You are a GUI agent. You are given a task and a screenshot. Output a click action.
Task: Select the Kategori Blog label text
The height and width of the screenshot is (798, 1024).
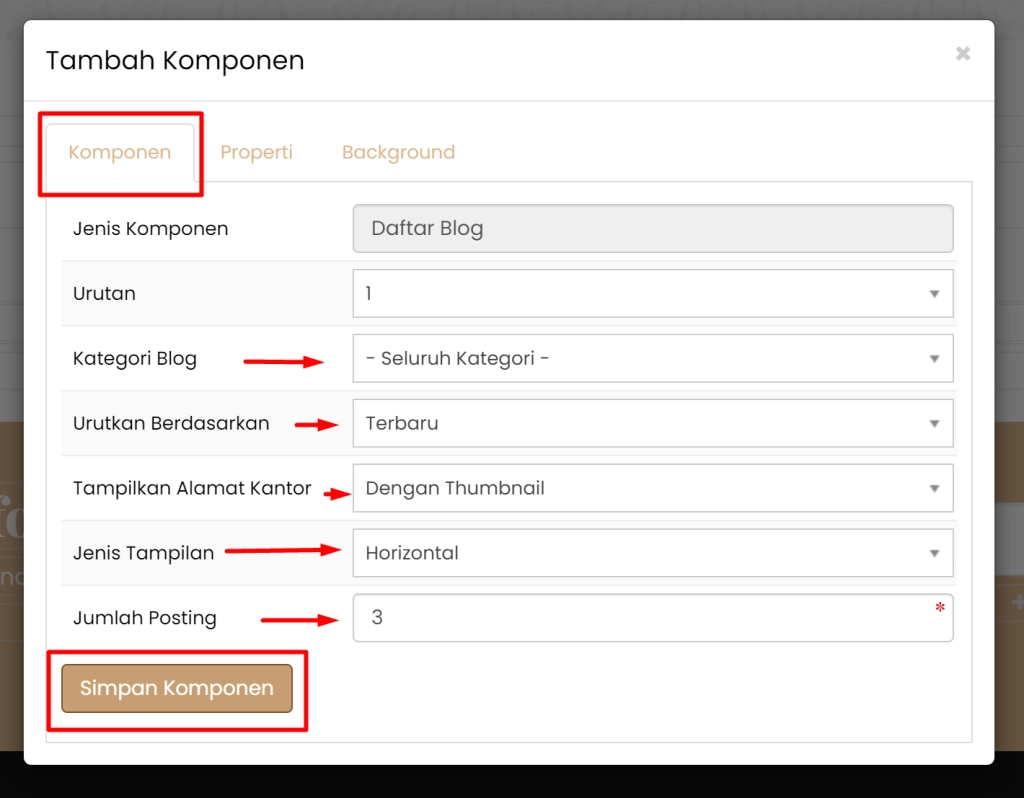point(135,359)
